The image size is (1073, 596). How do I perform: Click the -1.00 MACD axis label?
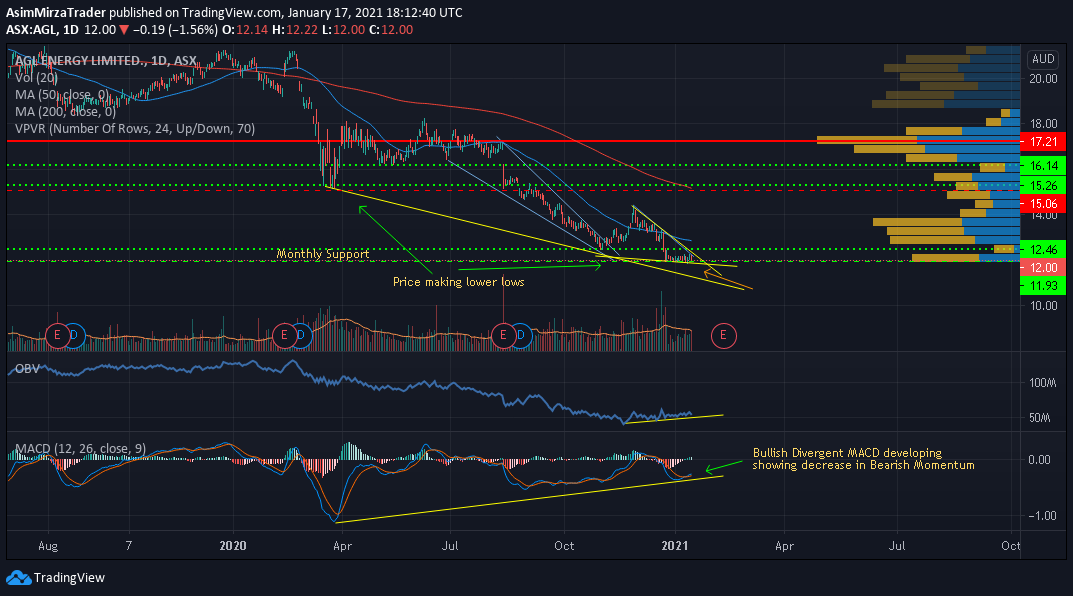click(x=1043, y=516)
